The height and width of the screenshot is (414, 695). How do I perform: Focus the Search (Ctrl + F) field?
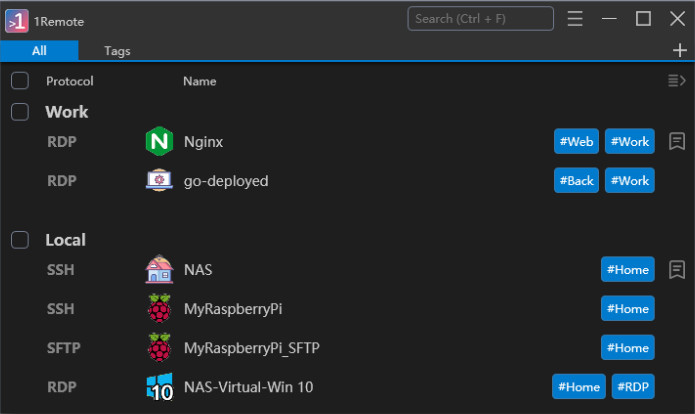pos(480,19)
